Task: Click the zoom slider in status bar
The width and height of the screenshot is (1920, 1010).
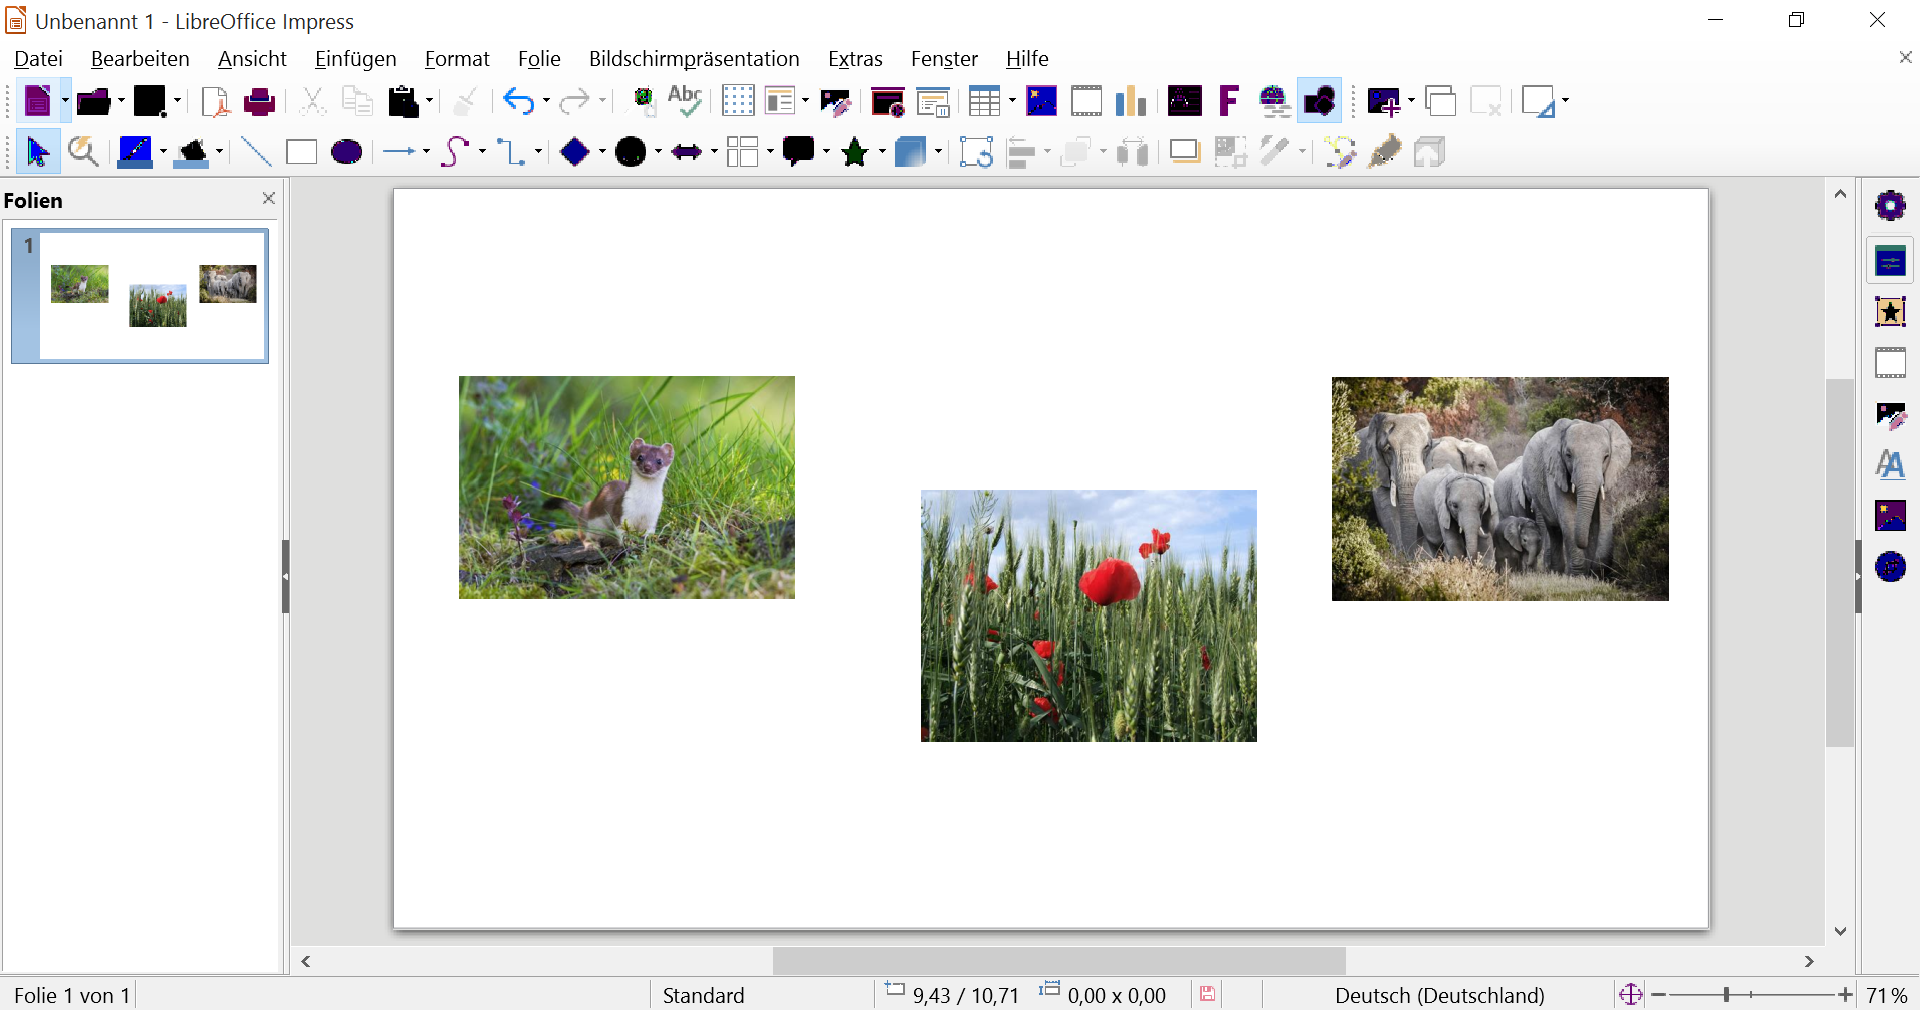Action: coord(1751,995)
